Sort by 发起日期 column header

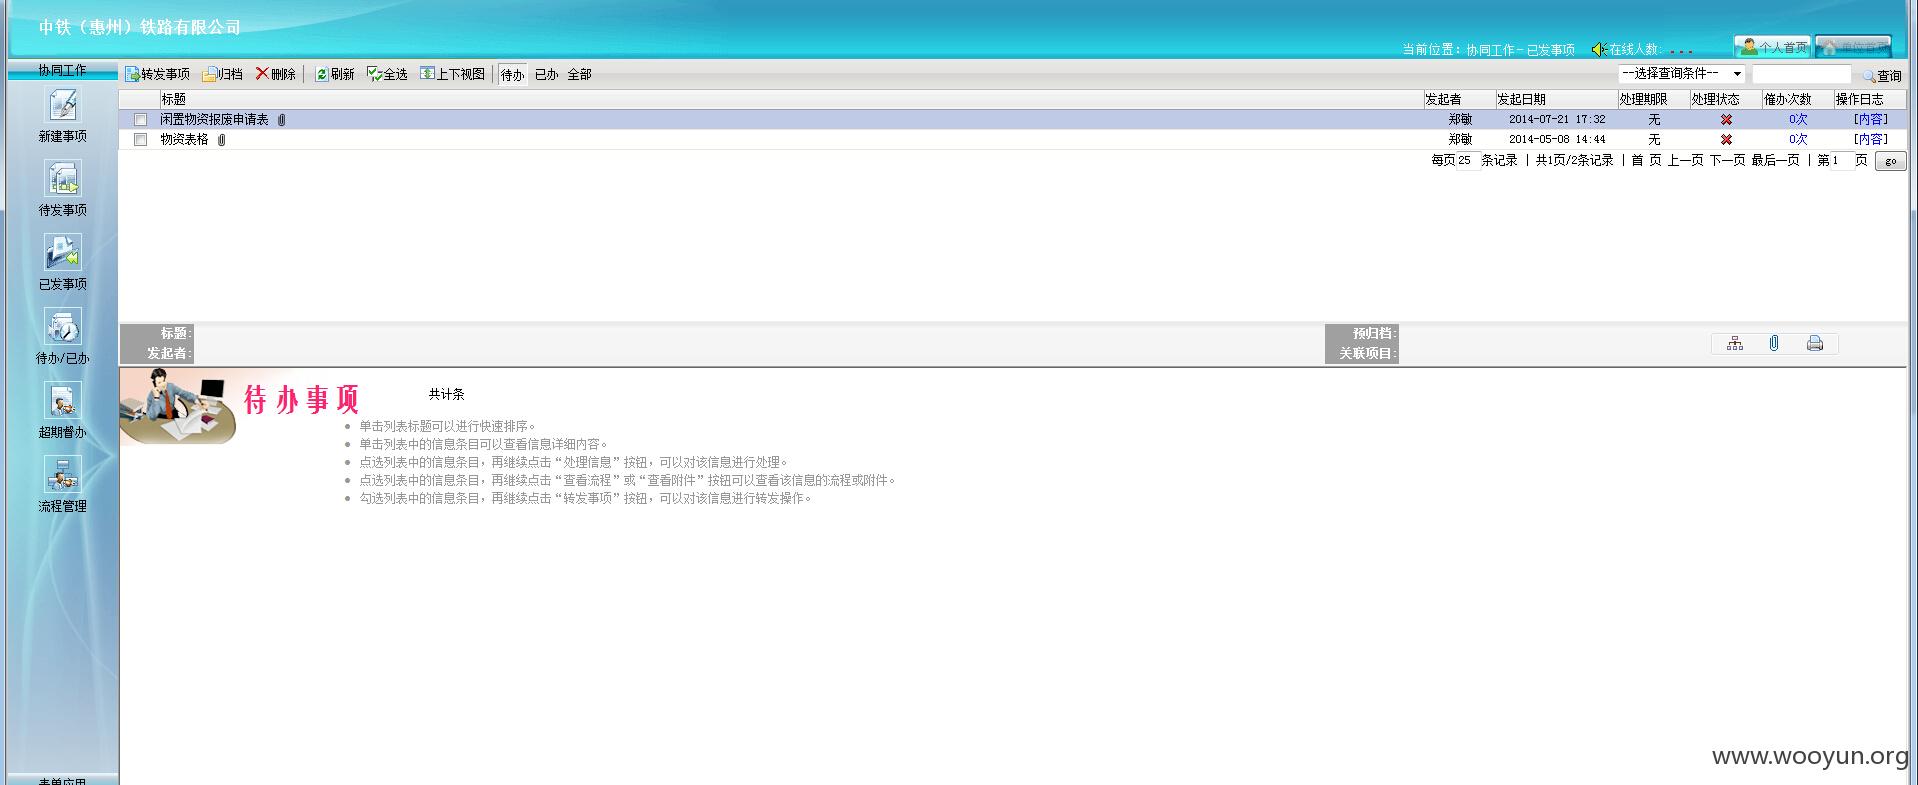tap(1521, 99)
